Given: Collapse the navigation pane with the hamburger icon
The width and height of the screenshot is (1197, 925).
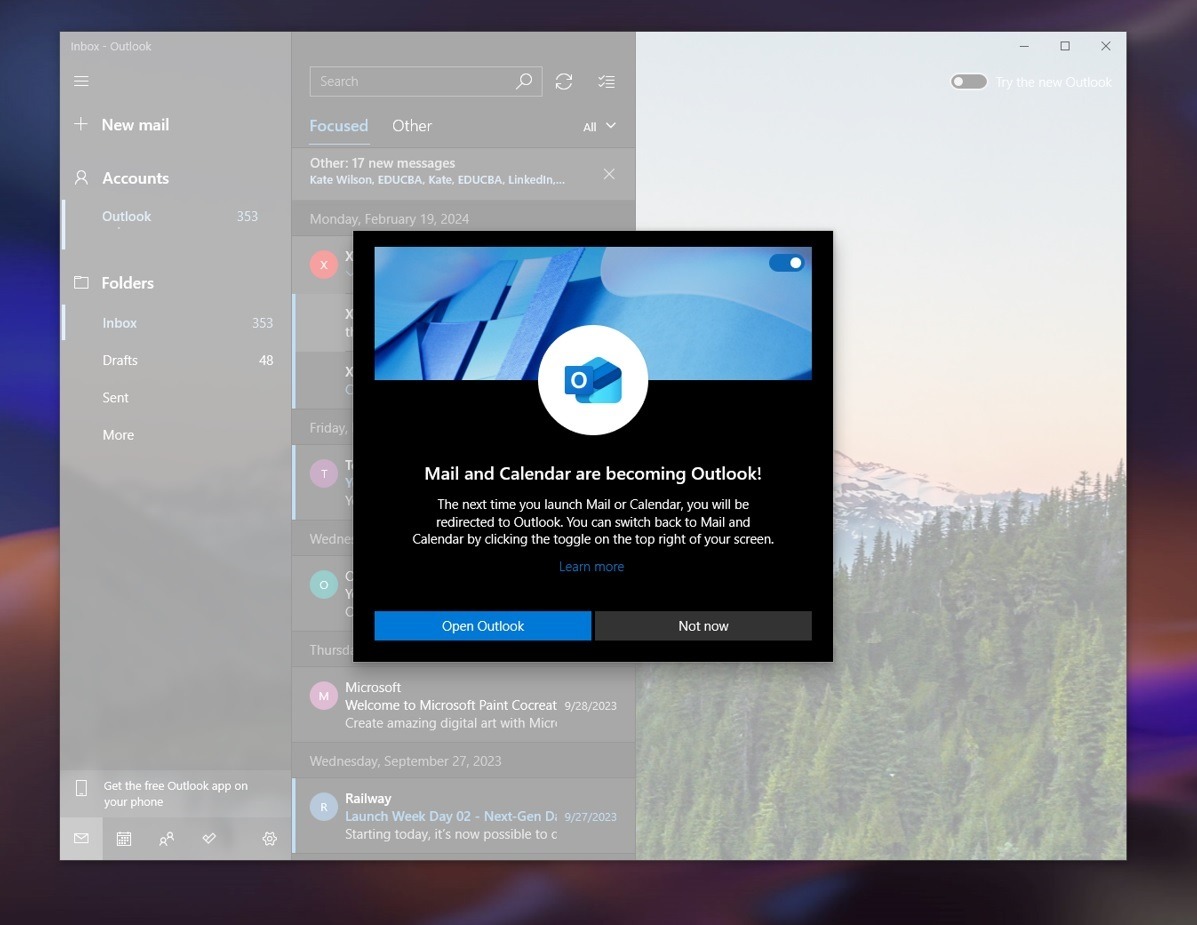Looking at the screenshot, I should click(81, 81).
